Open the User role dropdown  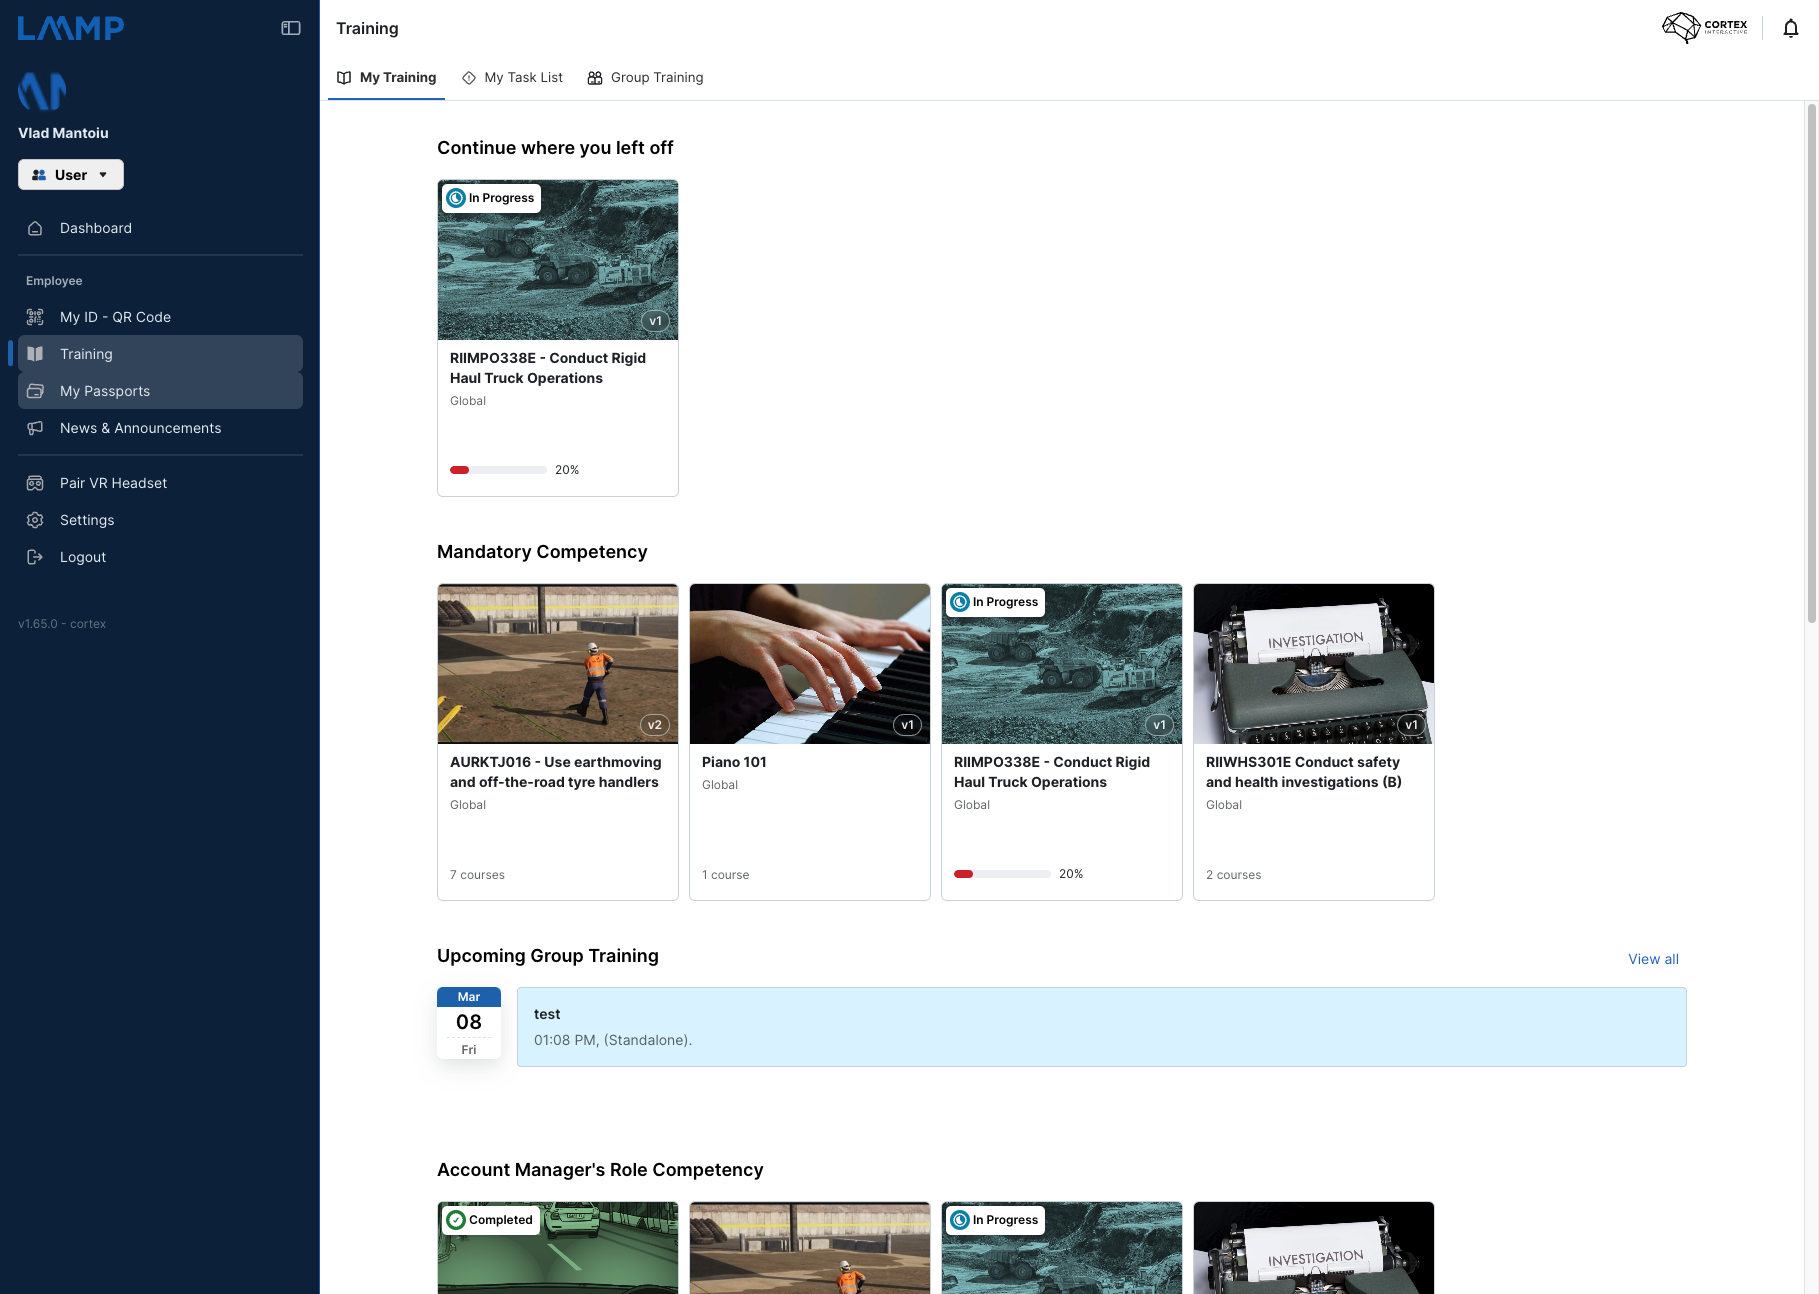(x=71, y=175)
